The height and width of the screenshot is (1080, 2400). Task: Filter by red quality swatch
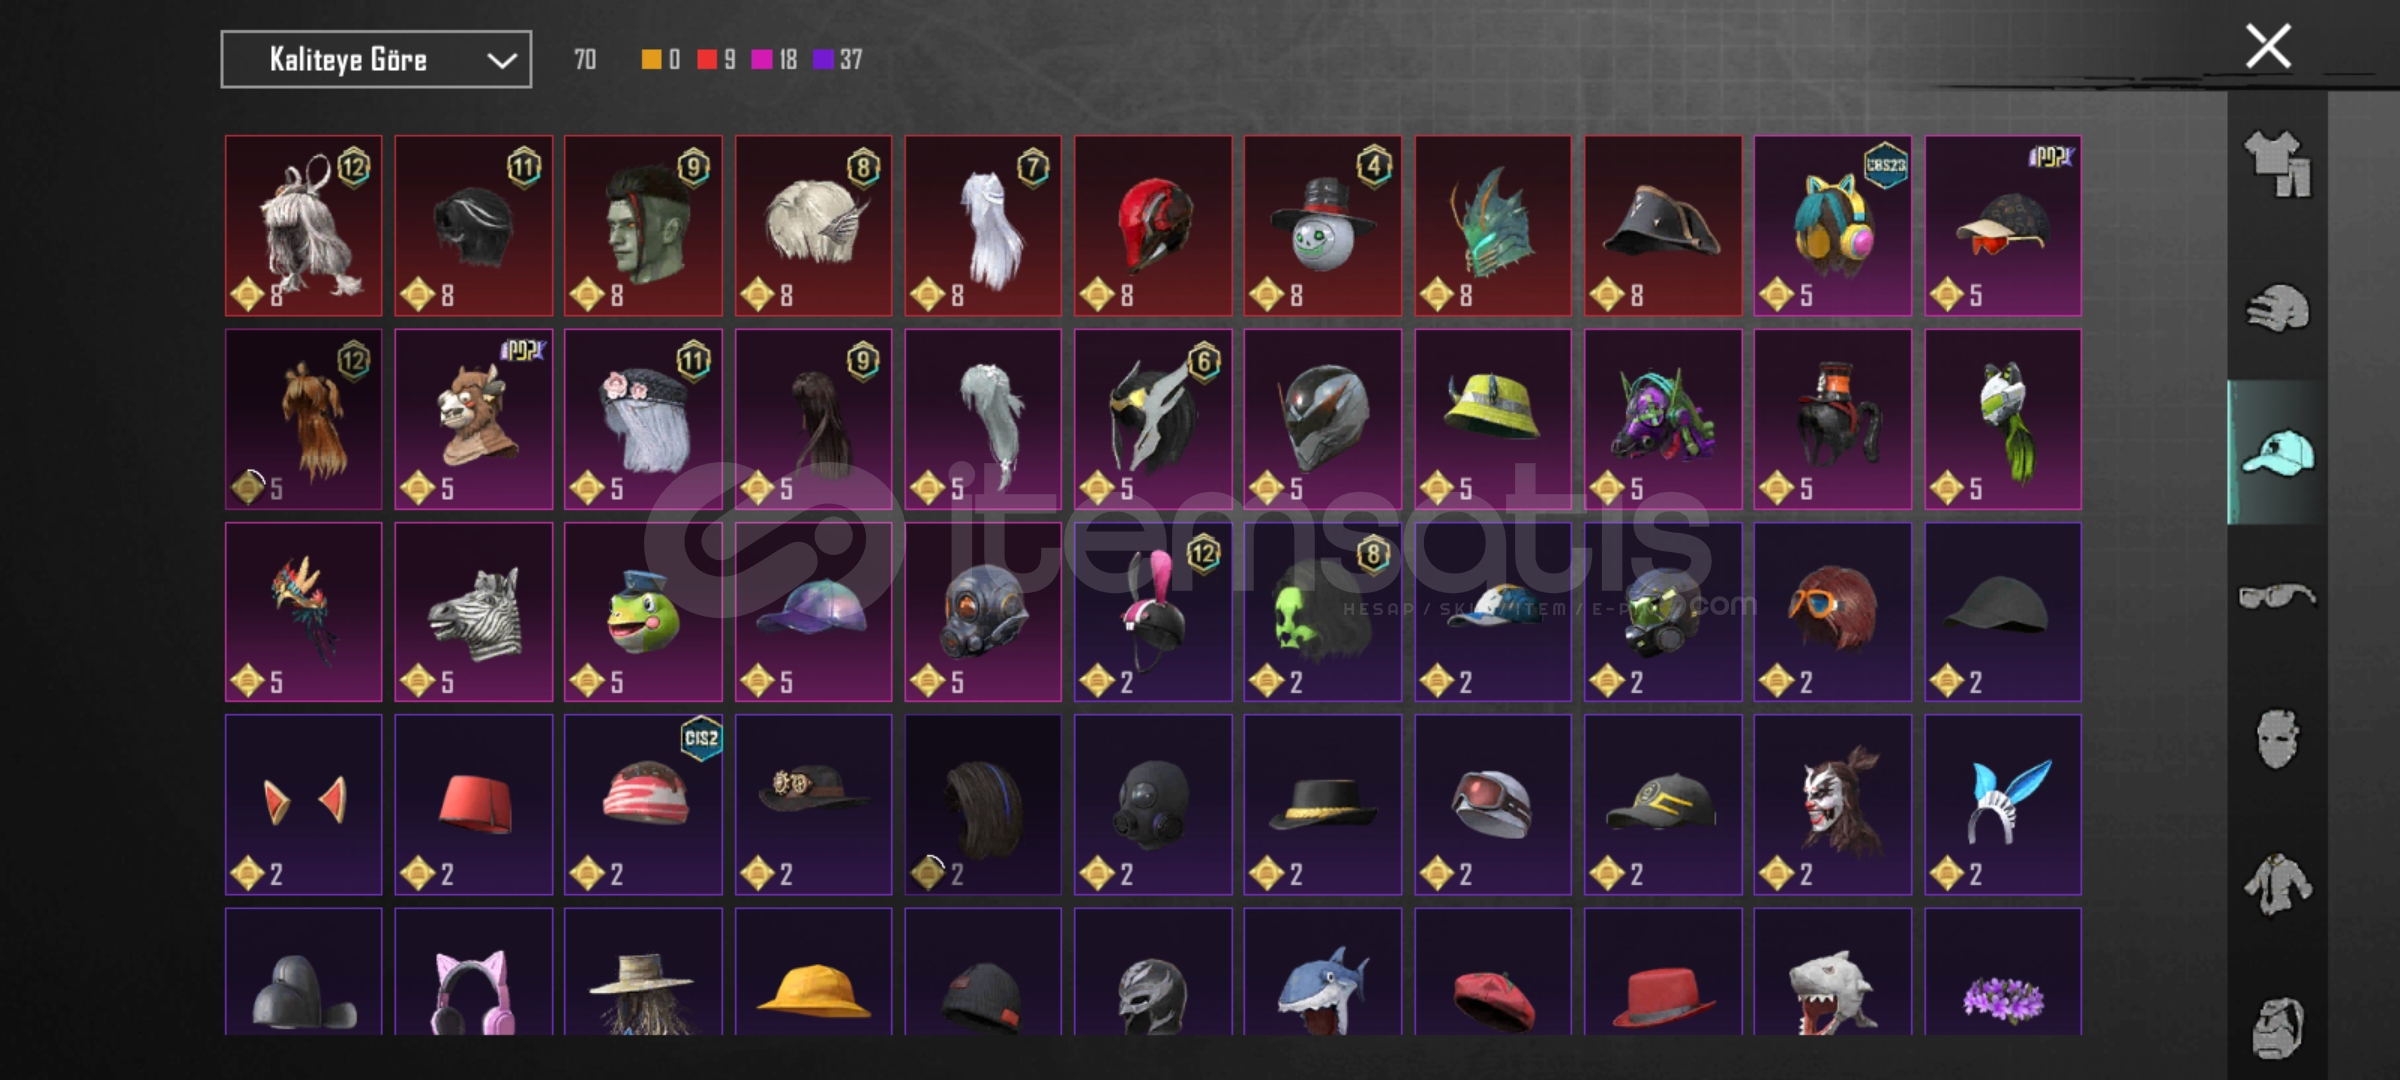point(707,60)
